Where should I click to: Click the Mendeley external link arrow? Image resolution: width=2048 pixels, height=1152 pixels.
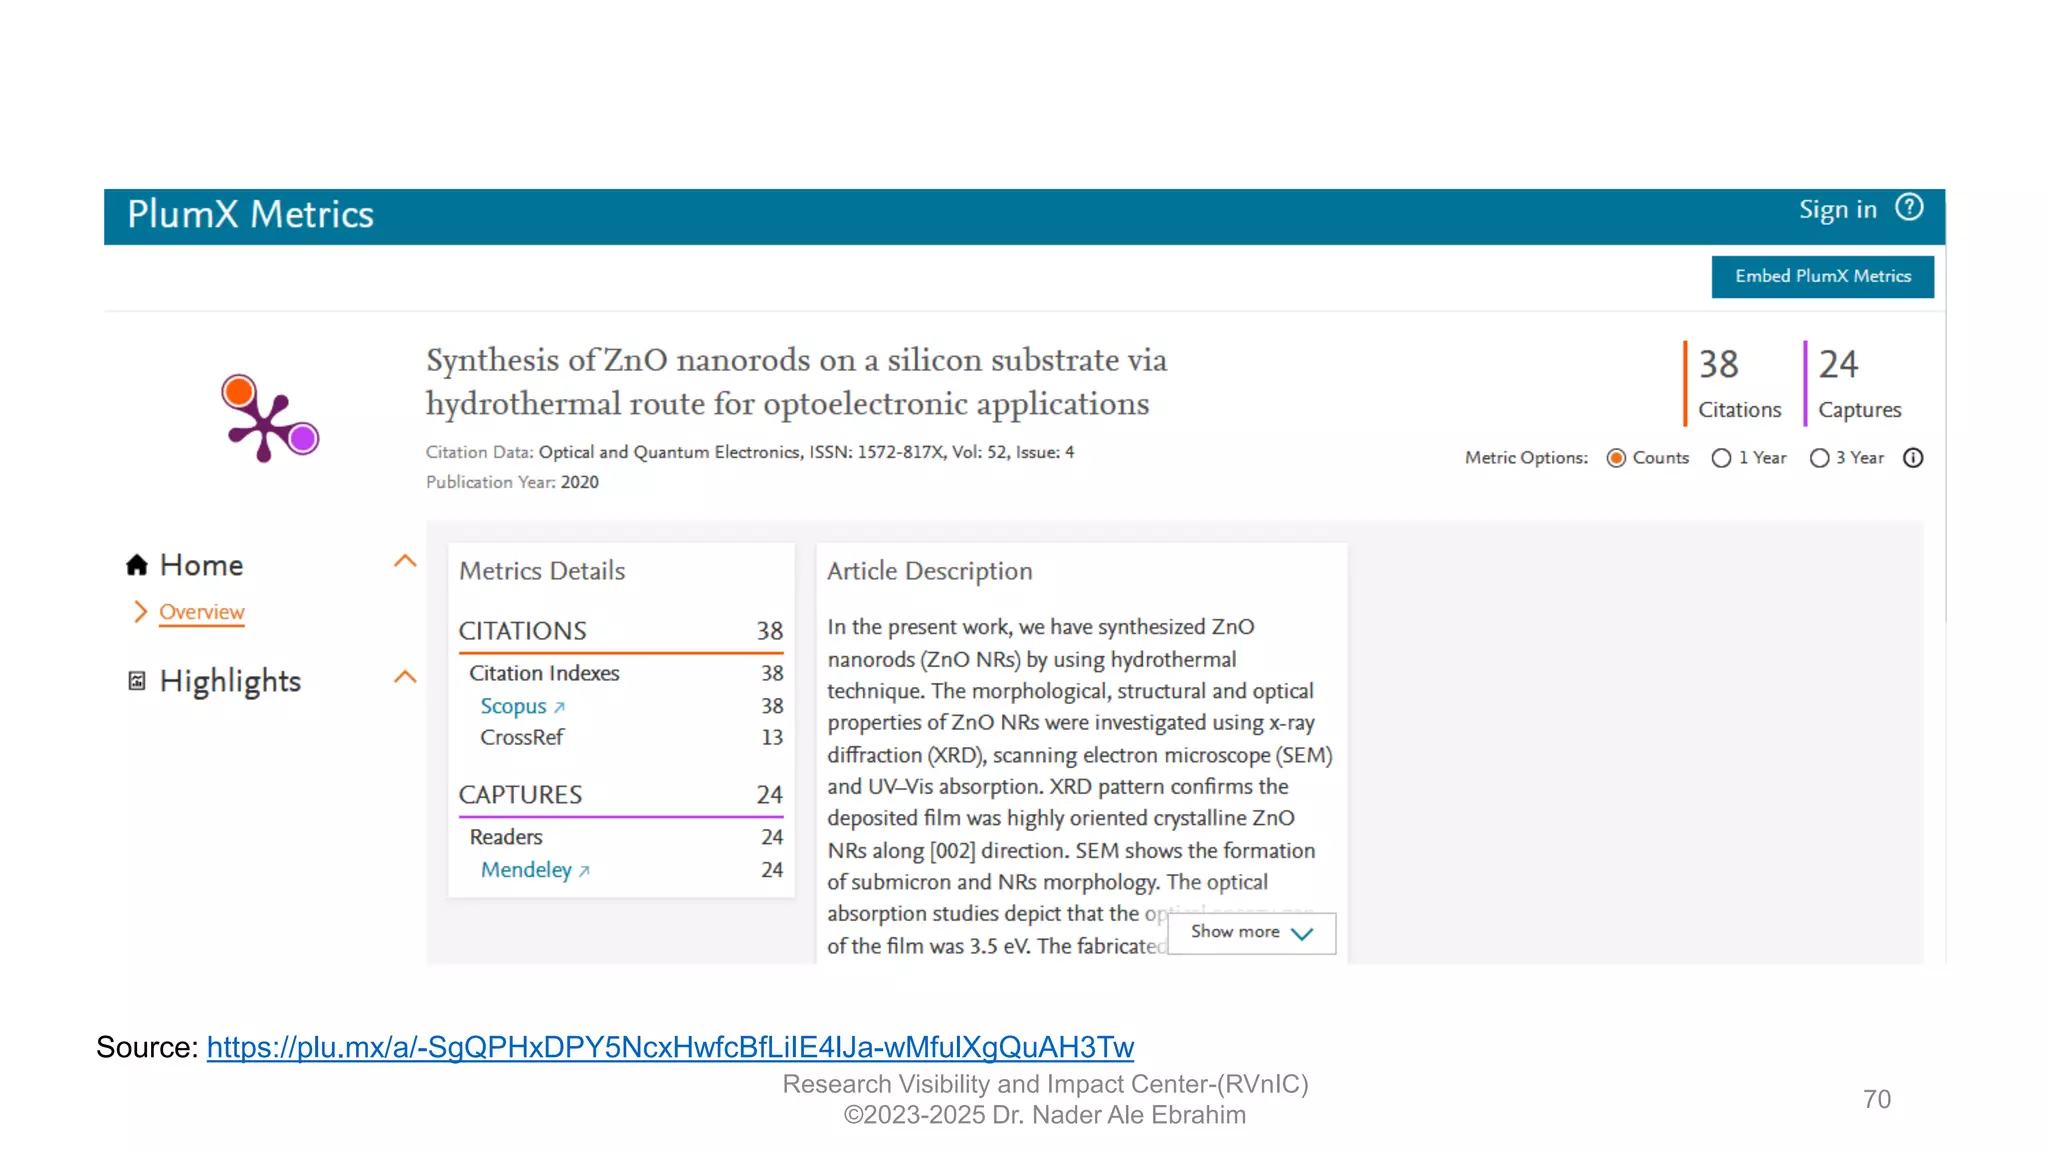[x=584, y=871]
